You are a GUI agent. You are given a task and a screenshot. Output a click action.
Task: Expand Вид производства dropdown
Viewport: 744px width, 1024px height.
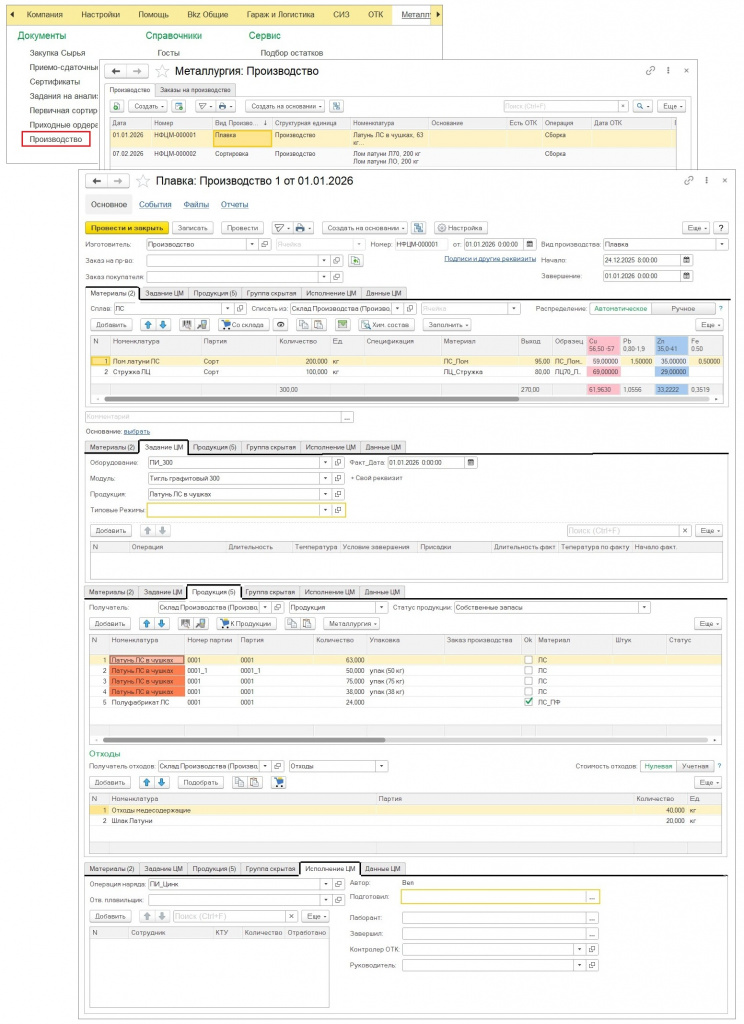tap(722, 244)
